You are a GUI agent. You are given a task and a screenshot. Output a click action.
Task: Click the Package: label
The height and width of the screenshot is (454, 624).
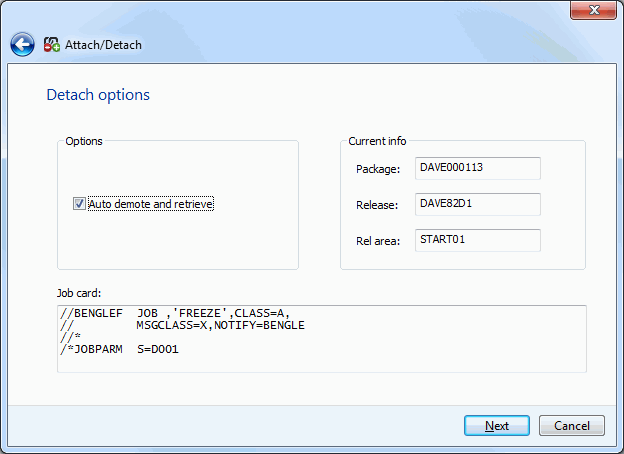(378, 169)
